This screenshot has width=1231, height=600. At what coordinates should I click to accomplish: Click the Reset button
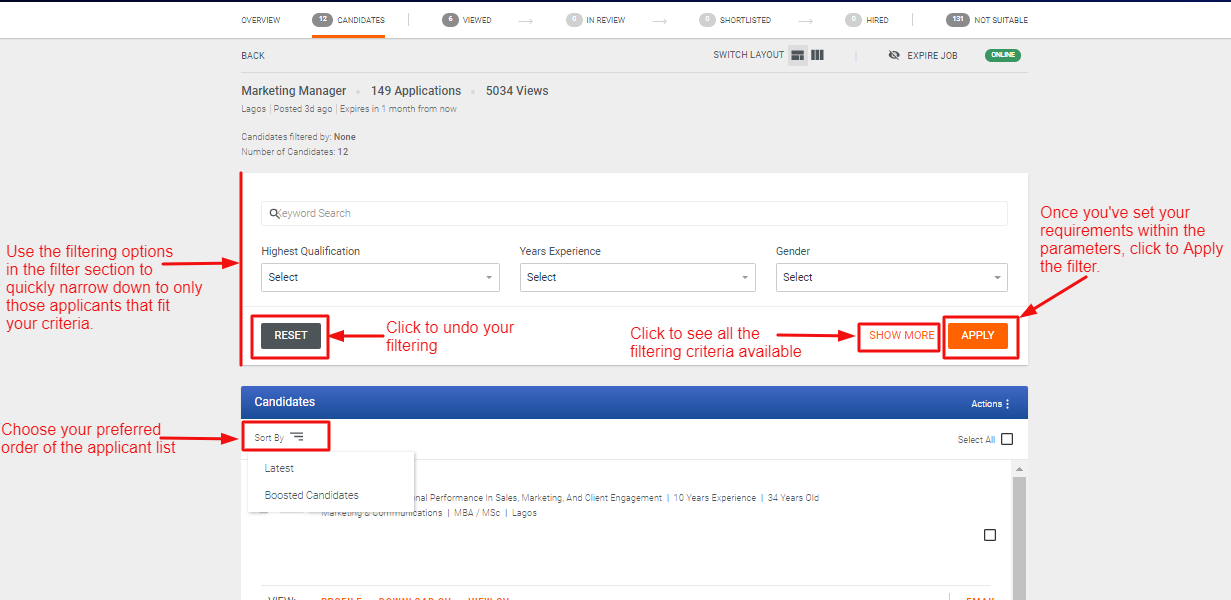(x=291, y=335)
